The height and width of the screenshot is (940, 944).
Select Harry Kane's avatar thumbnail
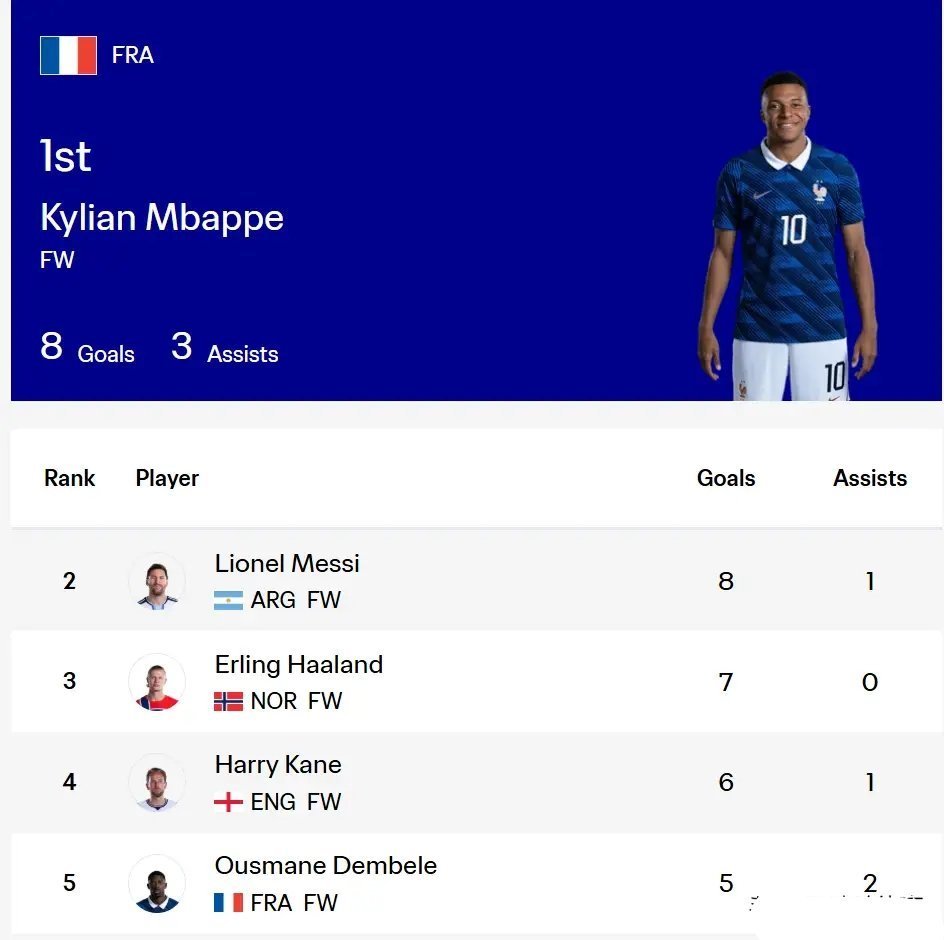click(157, 782)
